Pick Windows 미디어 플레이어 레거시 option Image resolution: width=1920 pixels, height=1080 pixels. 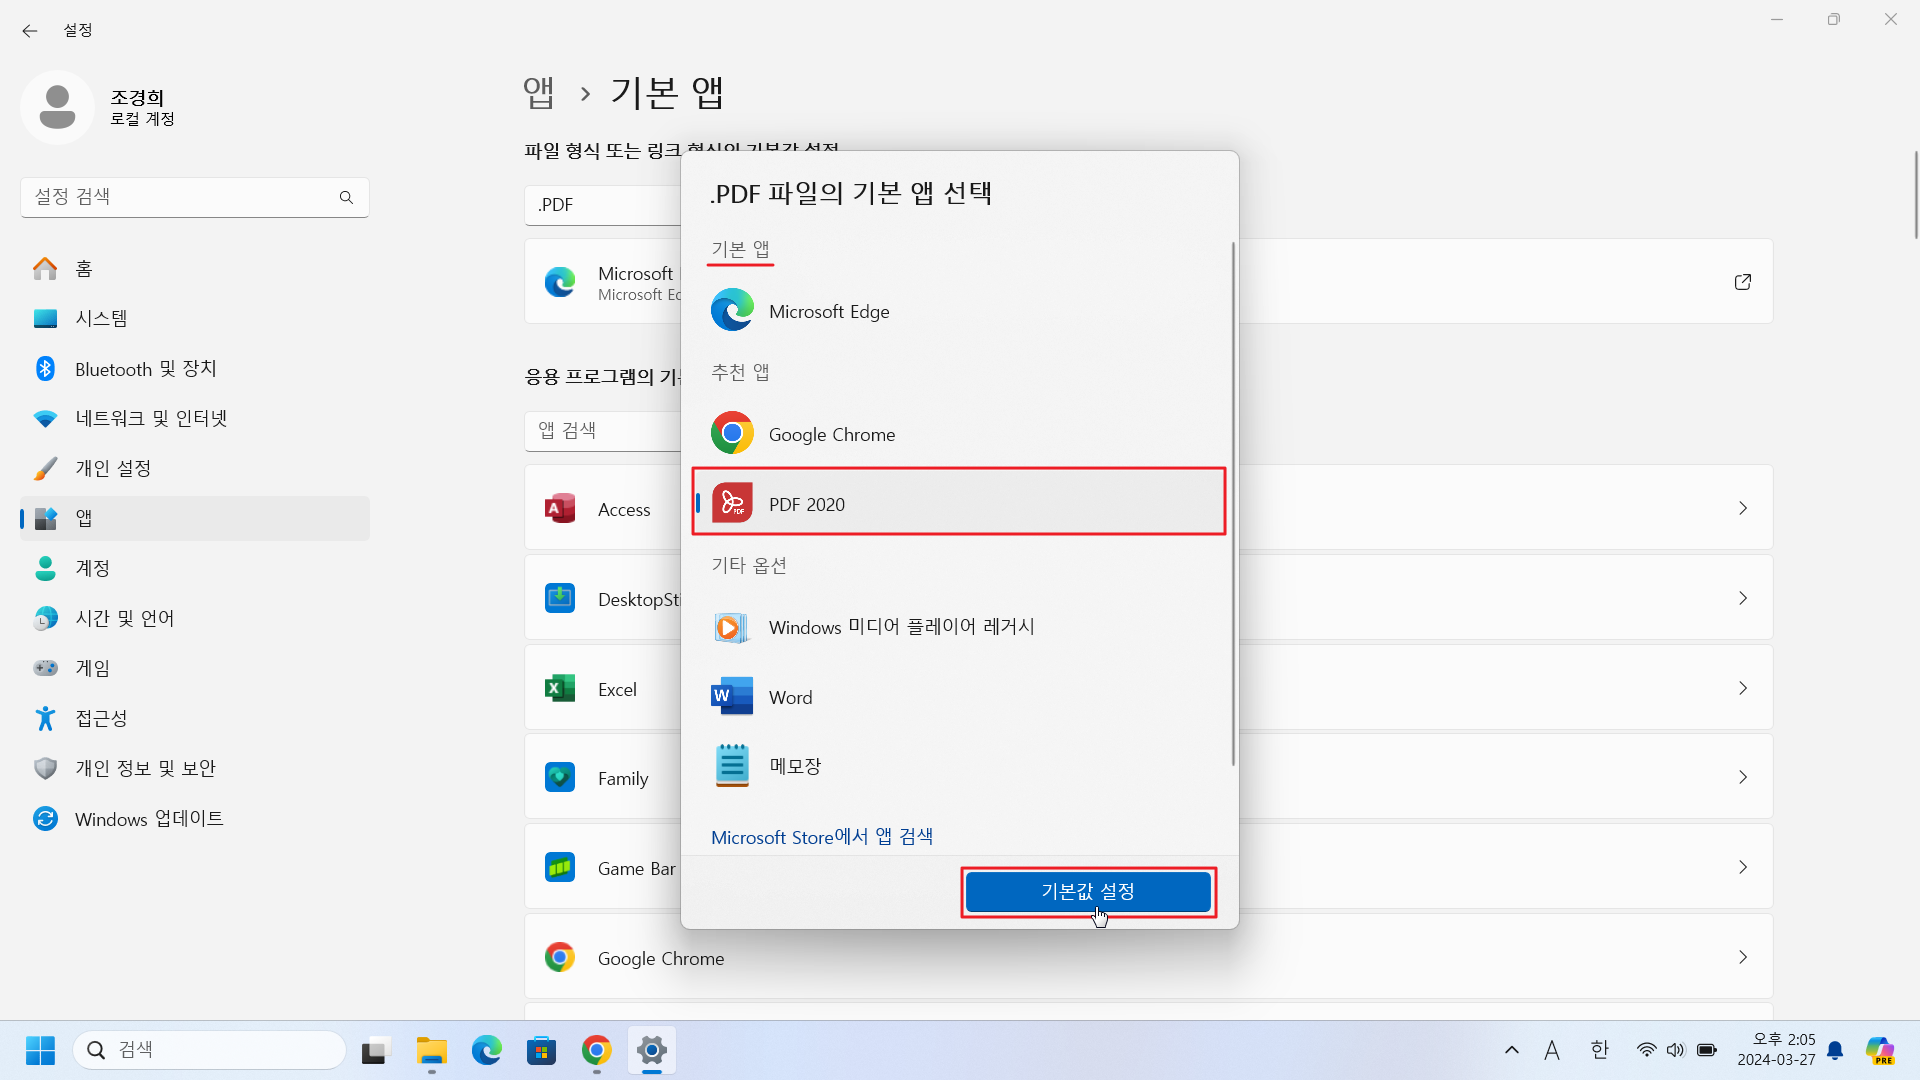[x=959, y=627]
